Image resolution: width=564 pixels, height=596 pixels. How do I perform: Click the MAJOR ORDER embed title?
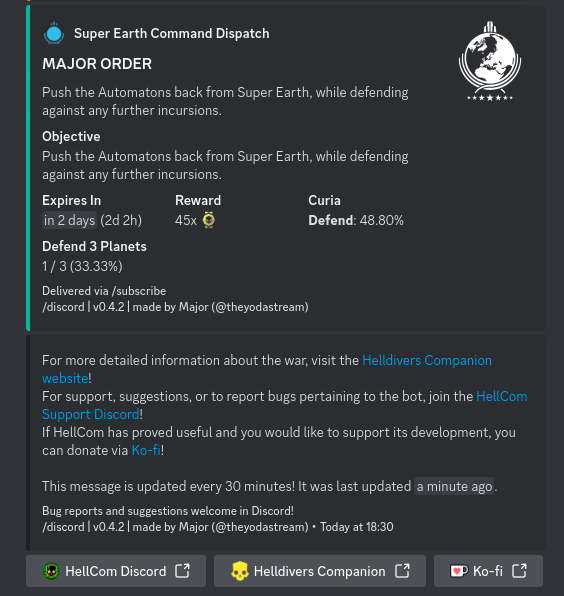(x=97, y=63)
